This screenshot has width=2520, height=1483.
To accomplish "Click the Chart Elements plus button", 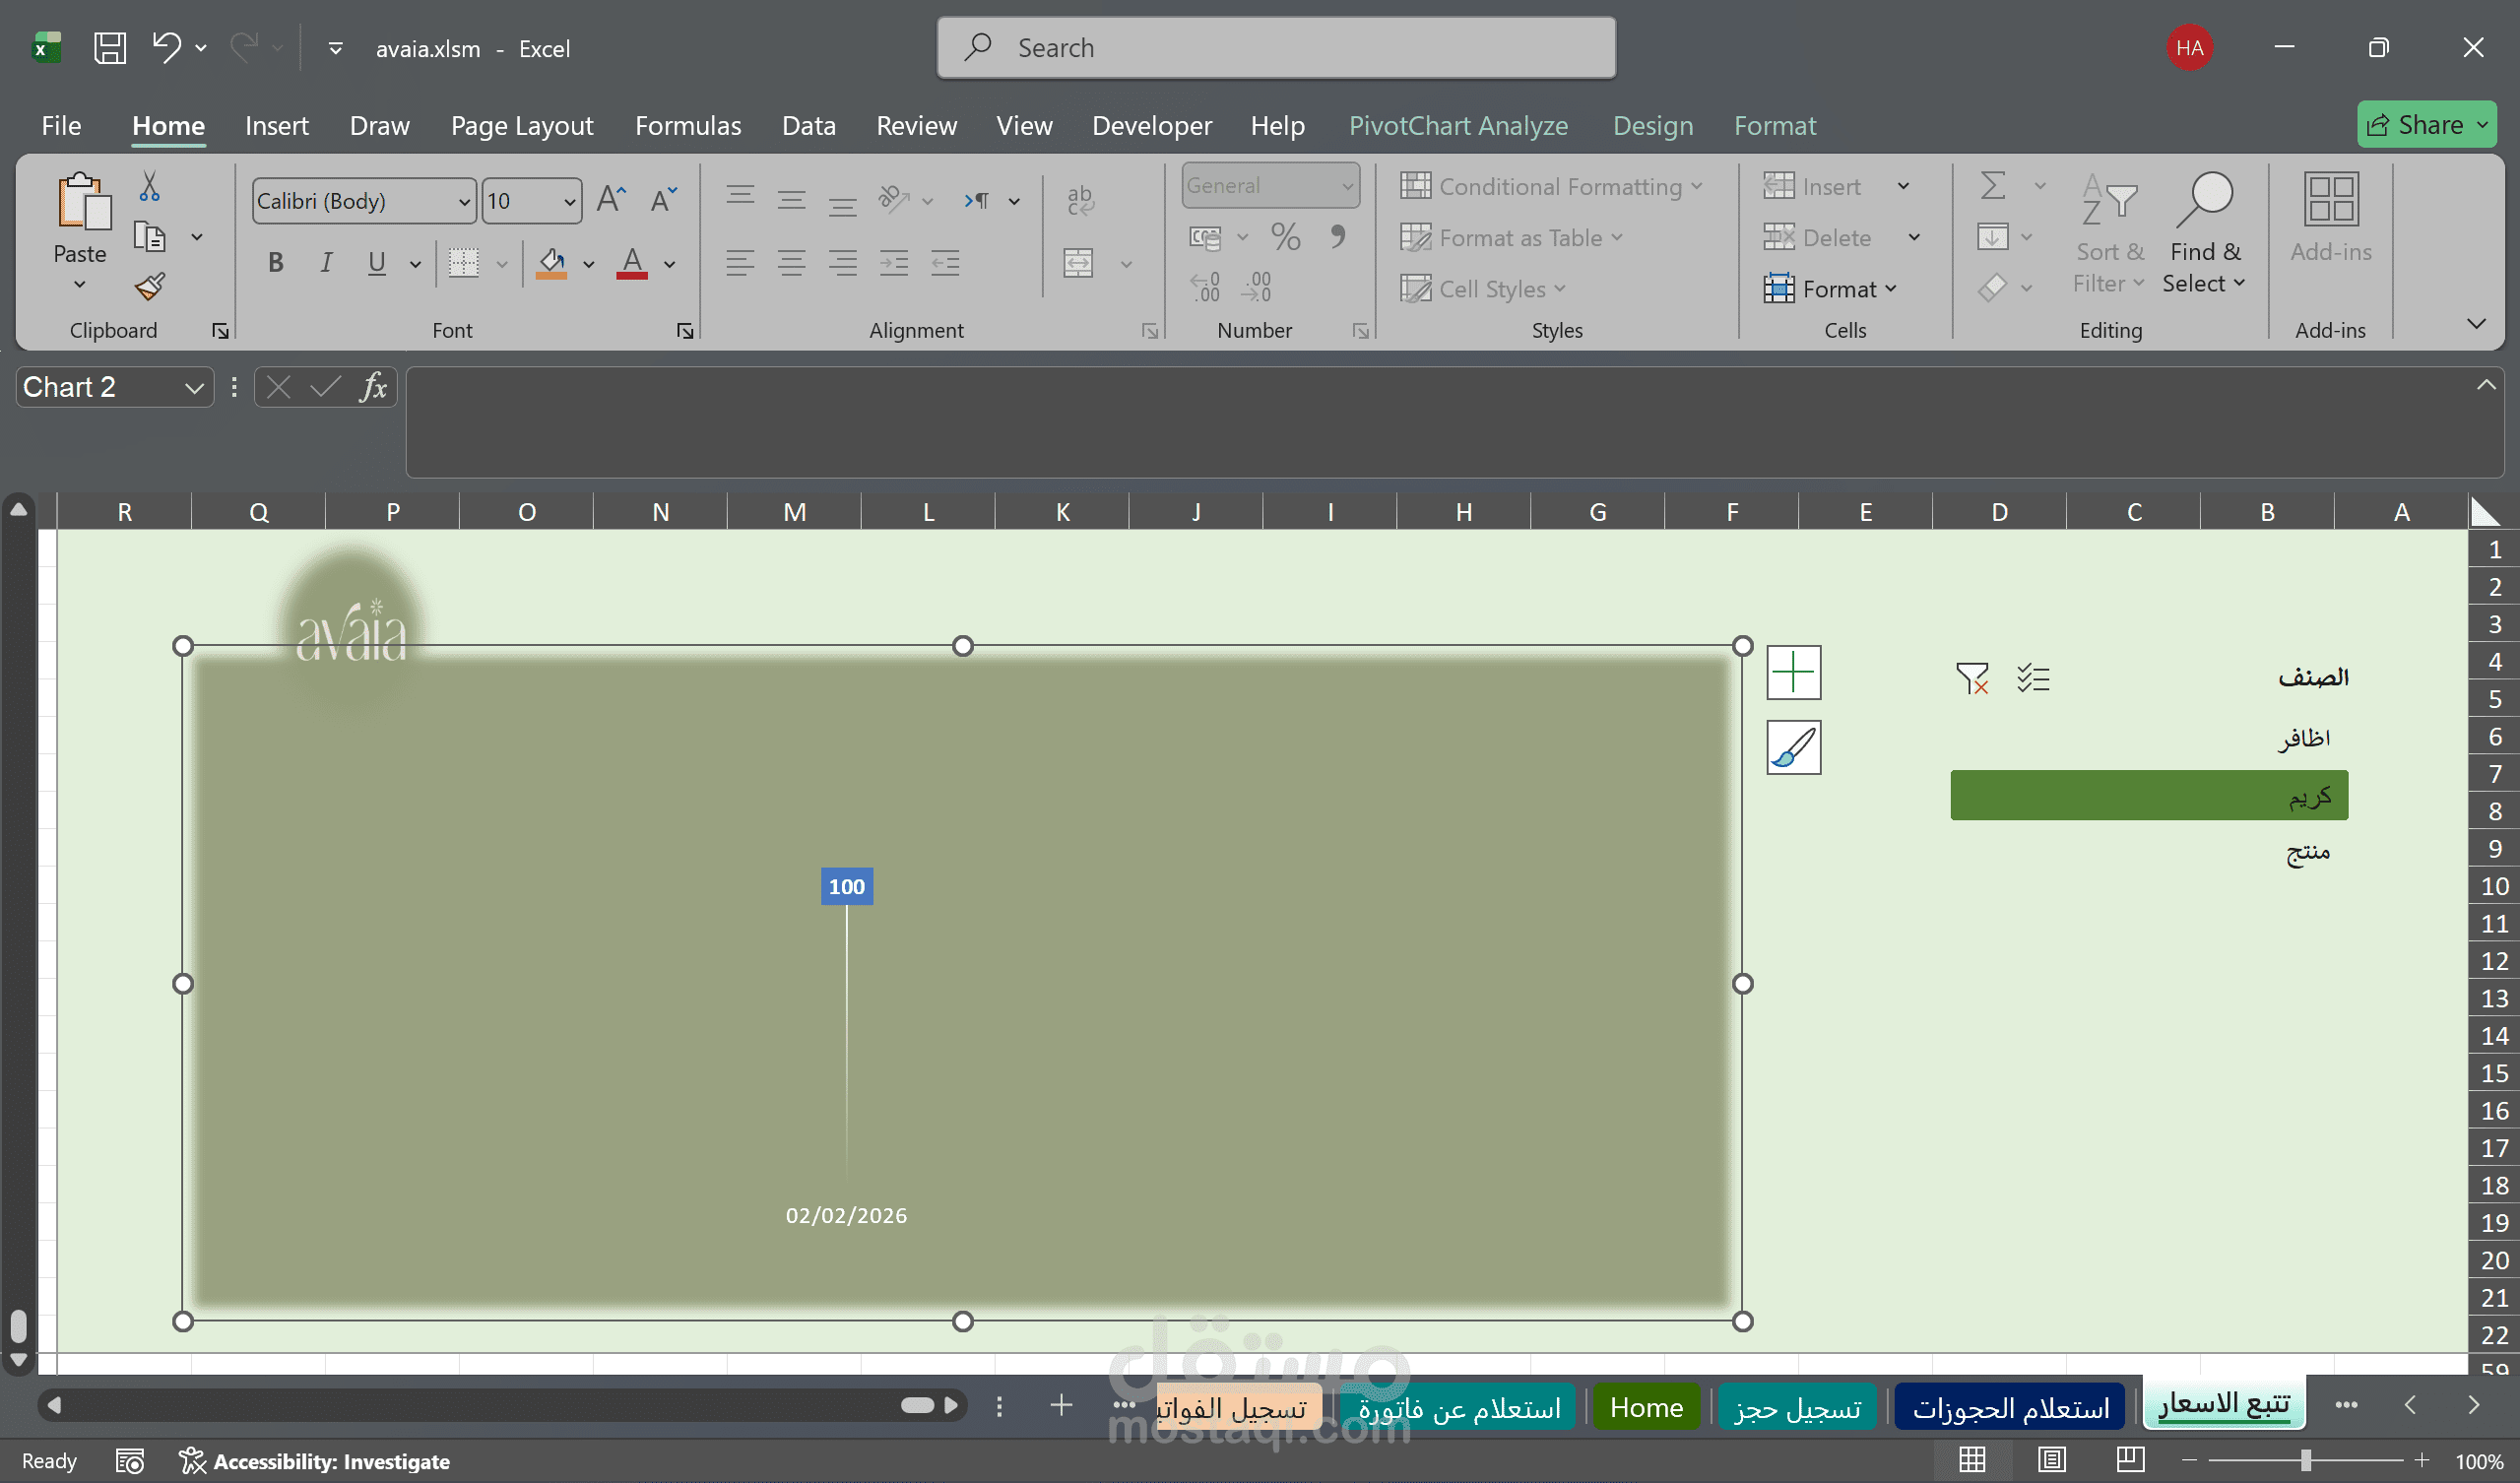I will click(x=1793, y=672).
